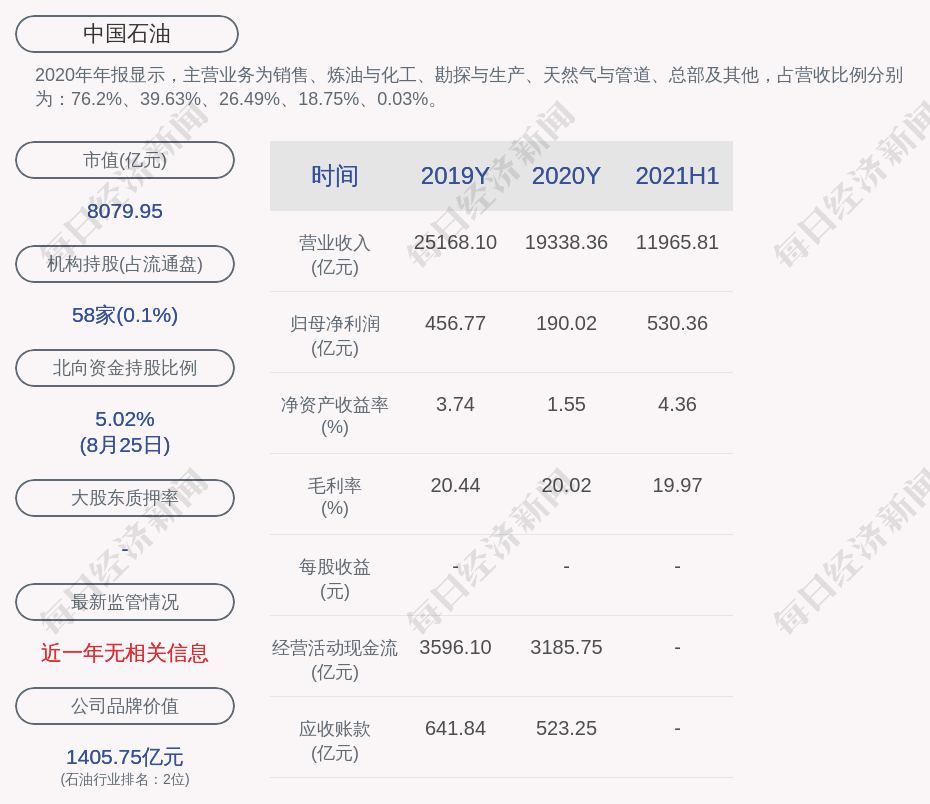This screenshot has width=930, height=804.
Task: Select the 2021H1 column header
Action: [x=677, y=176]
